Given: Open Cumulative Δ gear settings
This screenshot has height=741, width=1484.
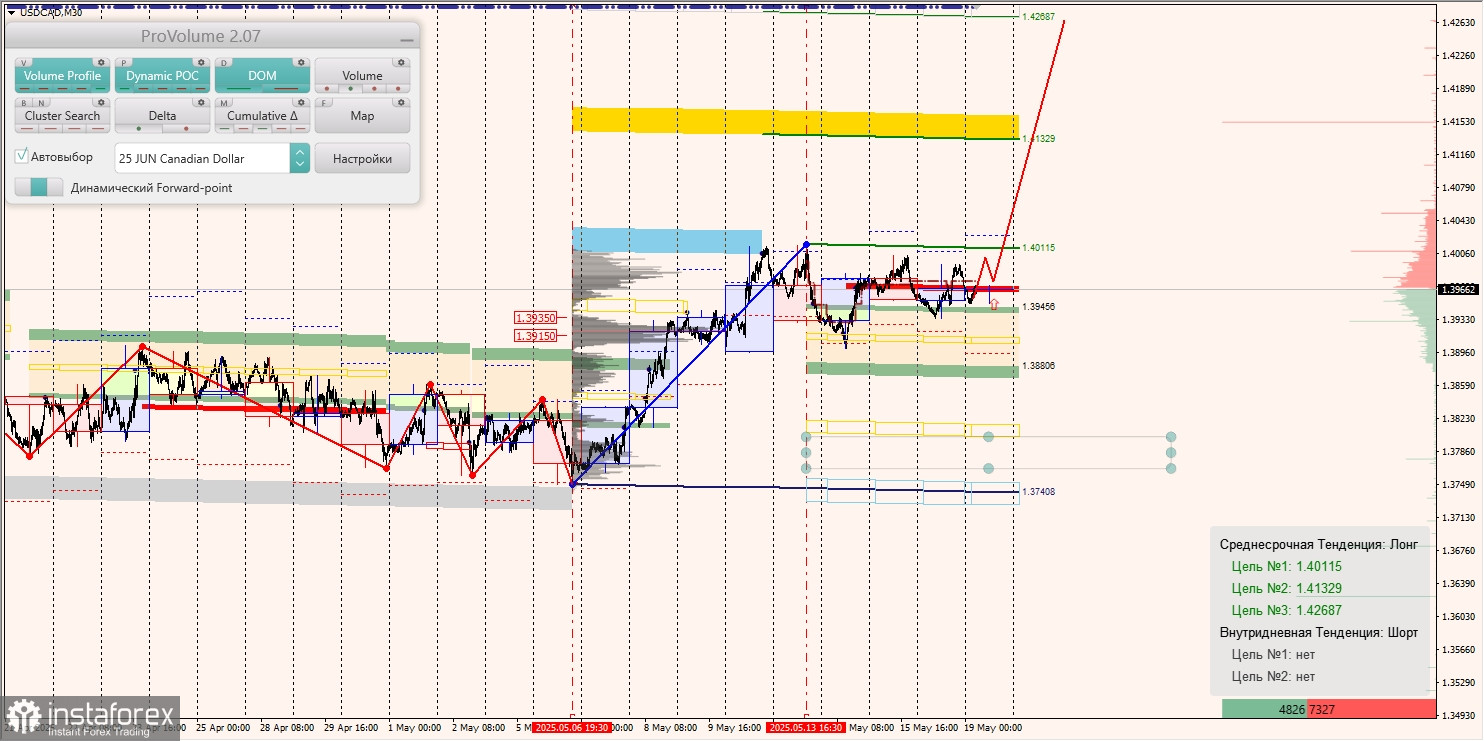Looking at the screenshot, I should point(301,103).
